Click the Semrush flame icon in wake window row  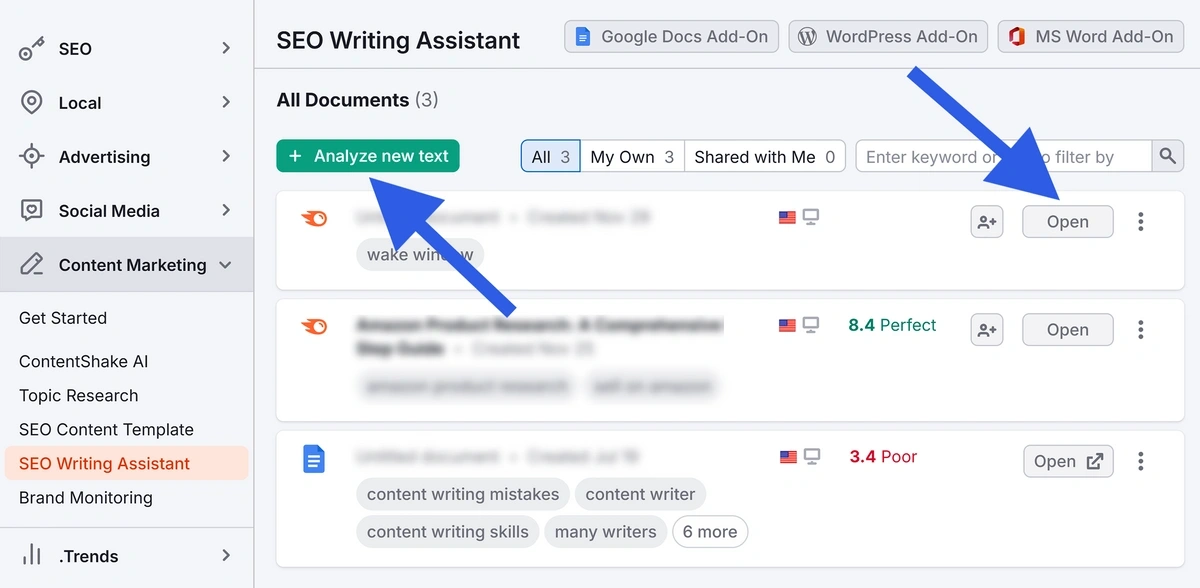point(314,218)
